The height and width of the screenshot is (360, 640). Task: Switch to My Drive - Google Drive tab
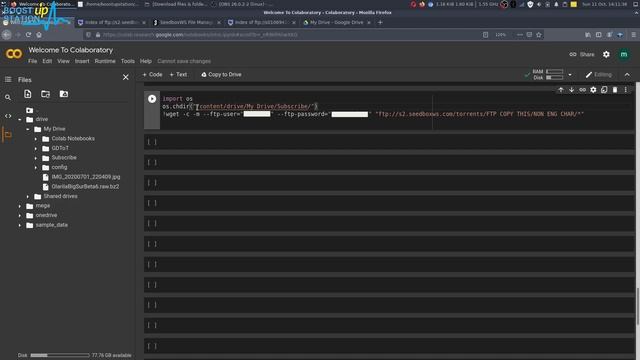click(336, 22)
